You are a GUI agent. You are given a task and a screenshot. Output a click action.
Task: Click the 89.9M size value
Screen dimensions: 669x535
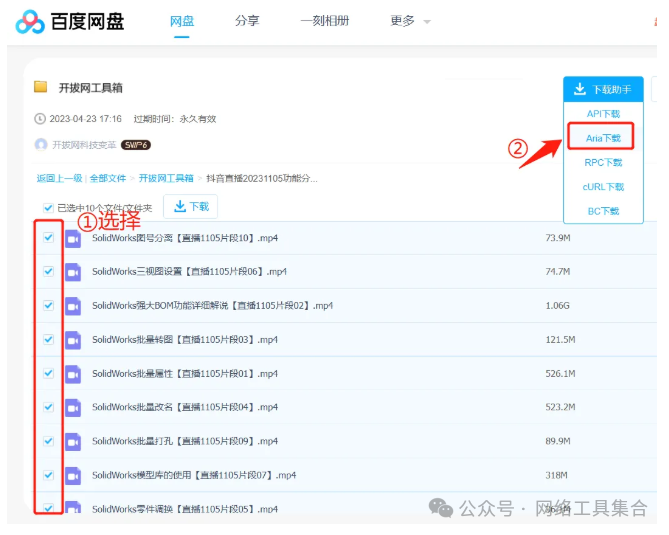pos(558,441)
